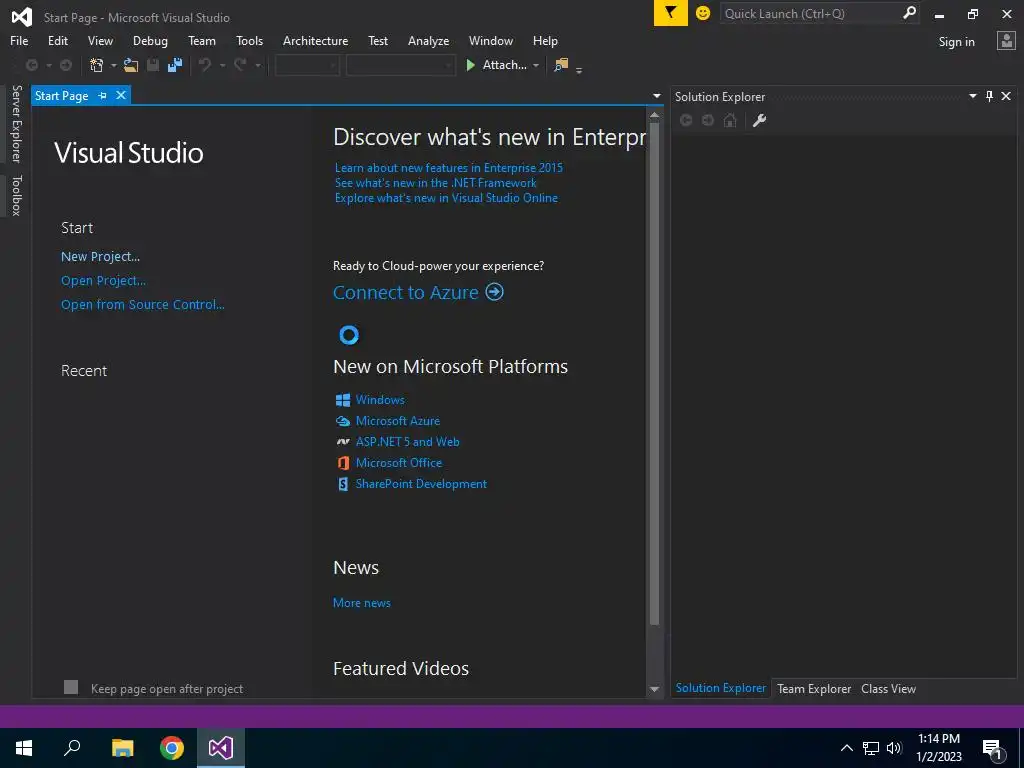
Task: Open the Analyze menu
Action: (428, 40)
